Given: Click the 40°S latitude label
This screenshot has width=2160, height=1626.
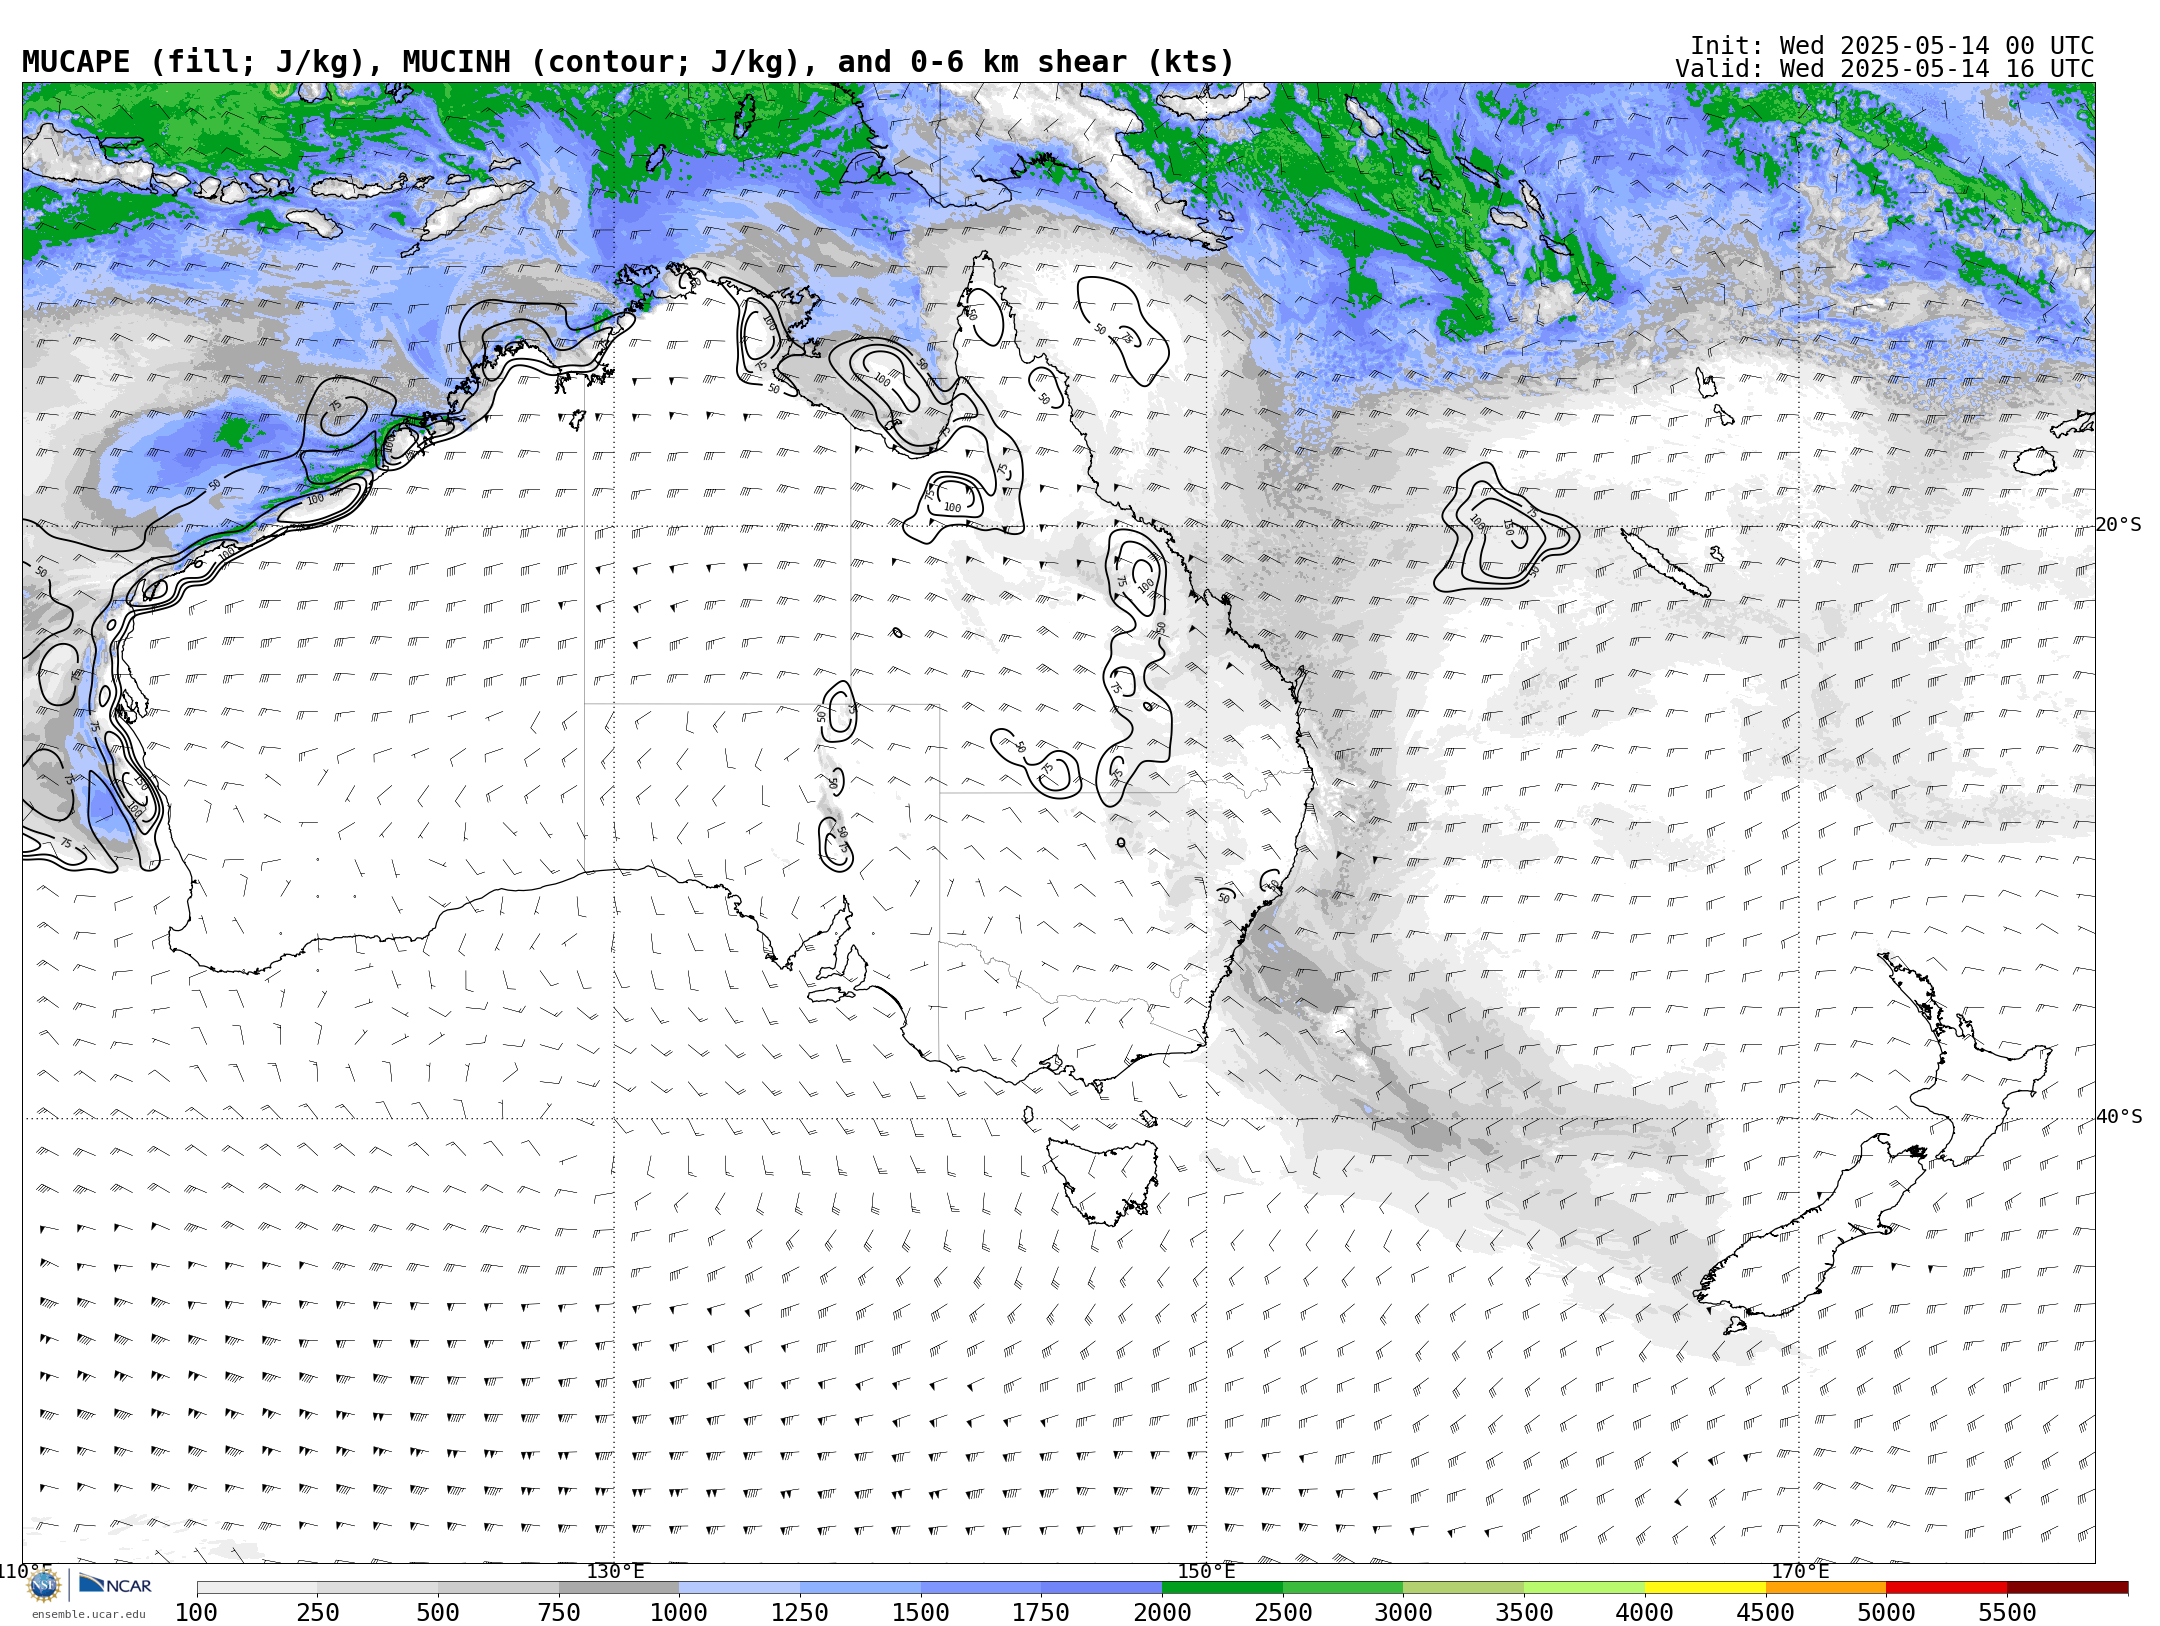Looking at the screenshot, I should click(2119, 1117).
